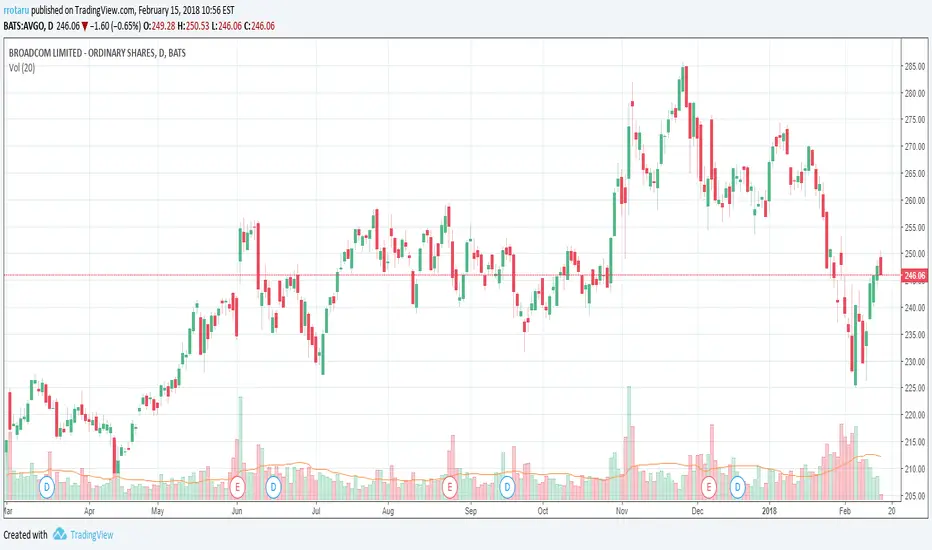Click the 230.00 price axis label
Screen dimensions: 932x550
coord(915,362)
